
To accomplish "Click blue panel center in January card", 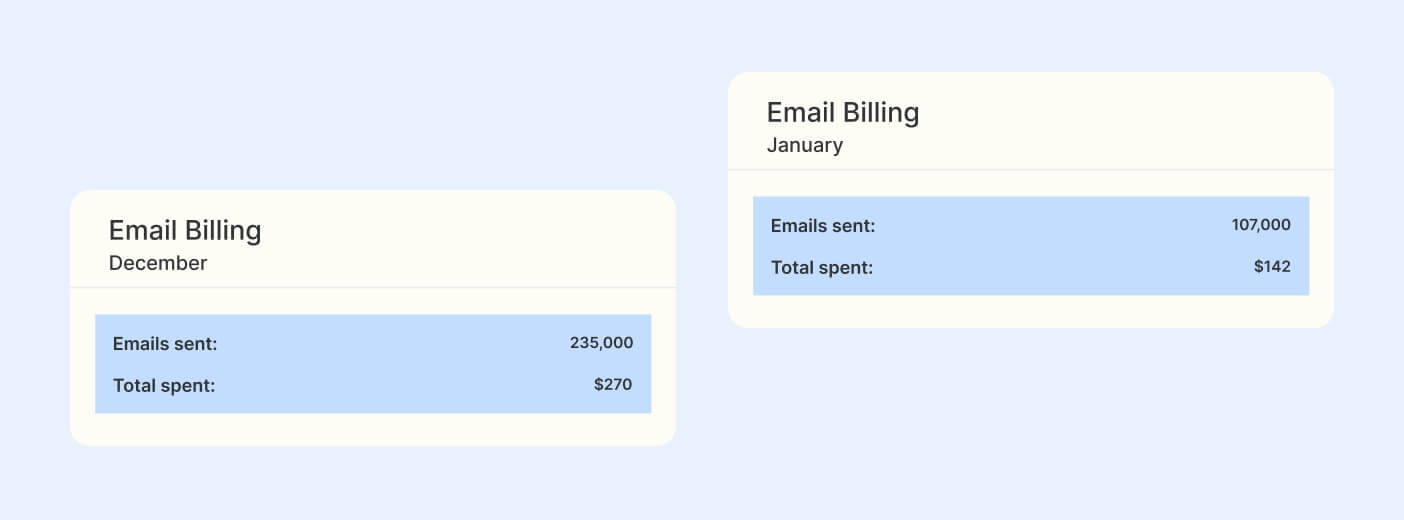I will pos(1031,246).
